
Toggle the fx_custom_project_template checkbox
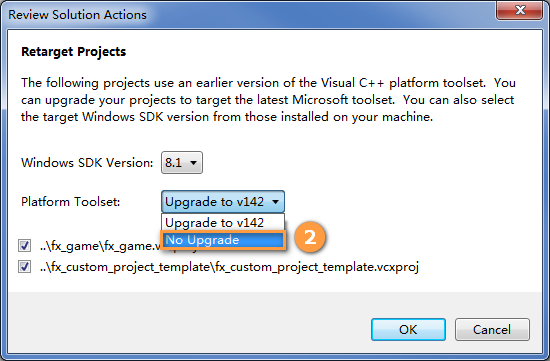point(24,267)
